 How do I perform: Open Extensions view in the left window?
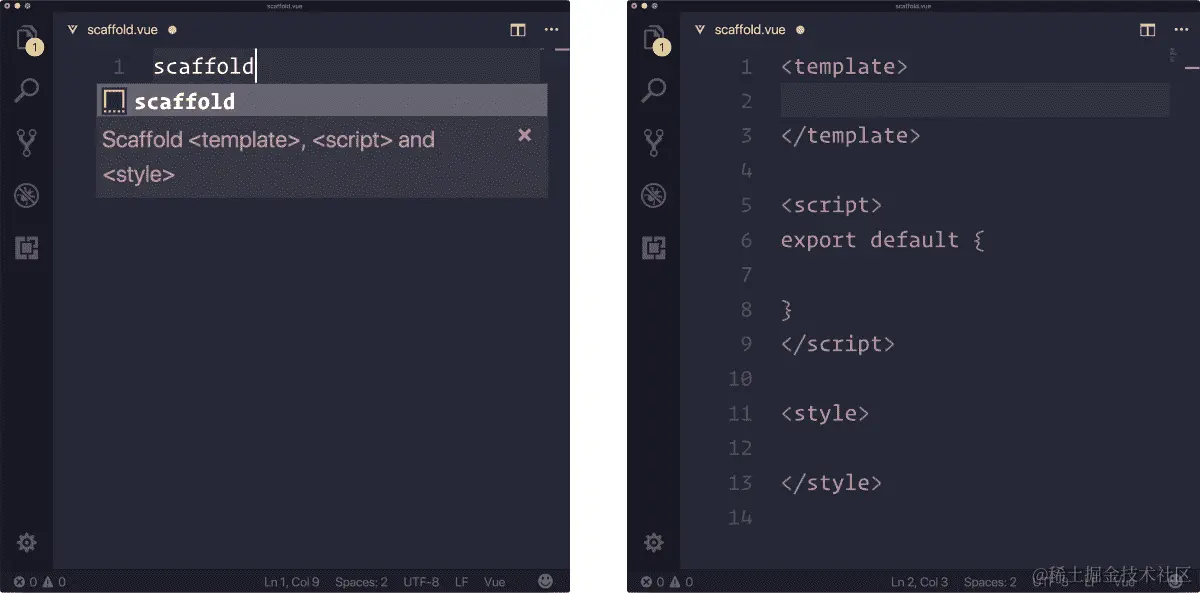pyautogui.click(x=27, y=247)
